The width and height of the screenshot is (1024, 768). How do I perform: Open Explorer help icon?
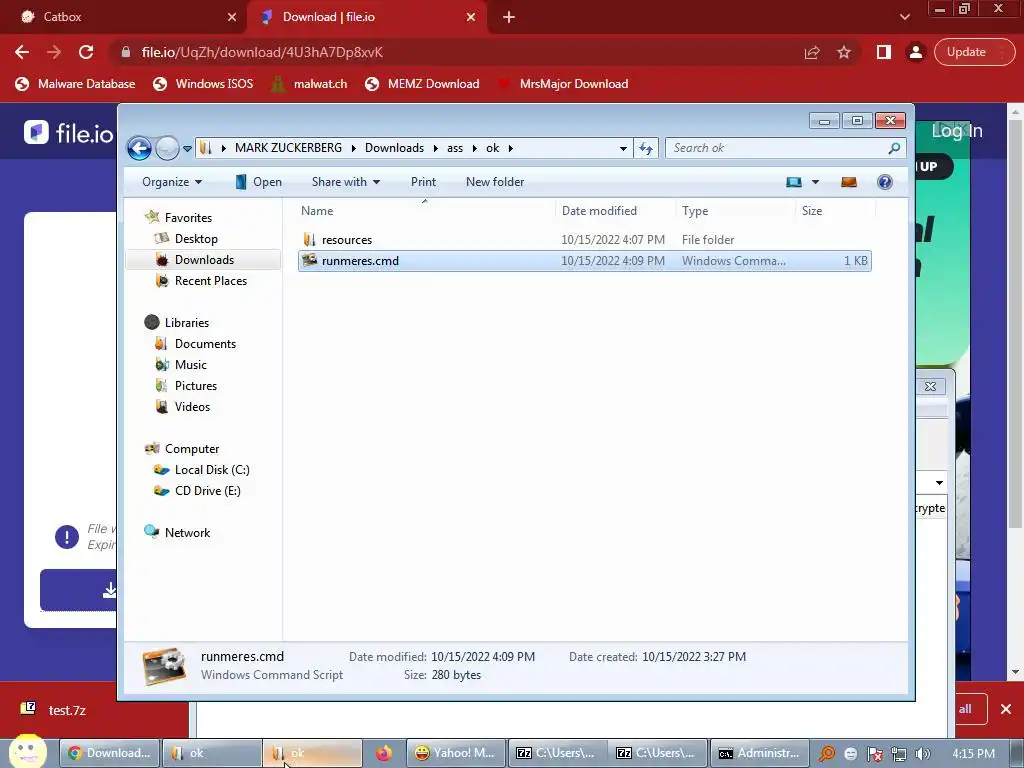pos(884,182)
